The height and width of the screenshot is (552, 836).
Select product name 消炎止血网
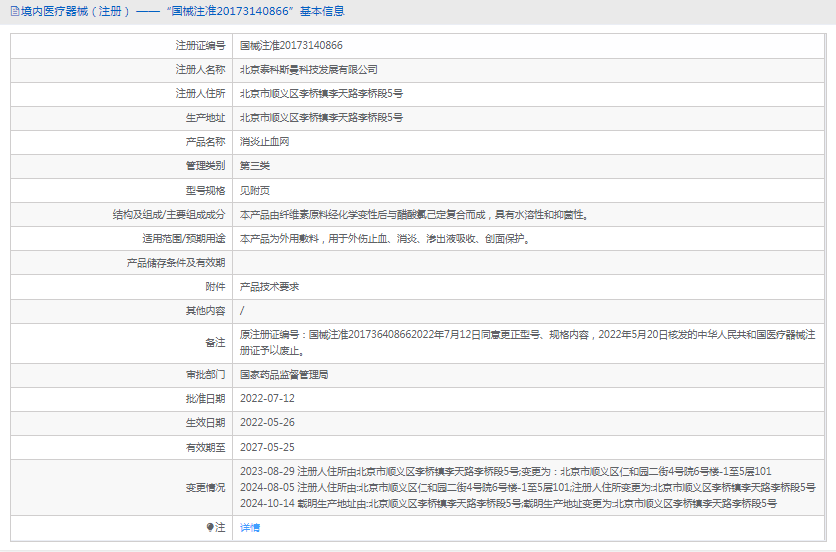point(264,141)
